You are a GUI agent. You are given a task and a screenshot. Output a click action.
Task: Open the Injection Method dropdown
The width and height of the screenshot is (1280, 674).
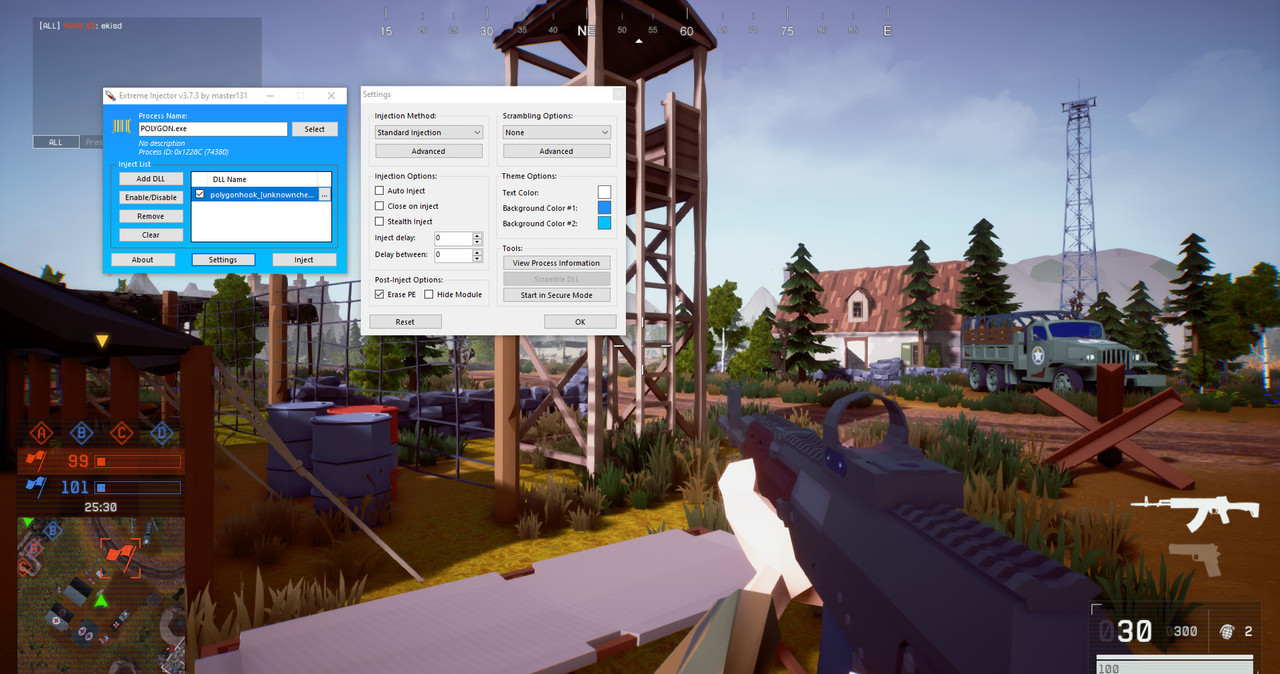point(429,132)
